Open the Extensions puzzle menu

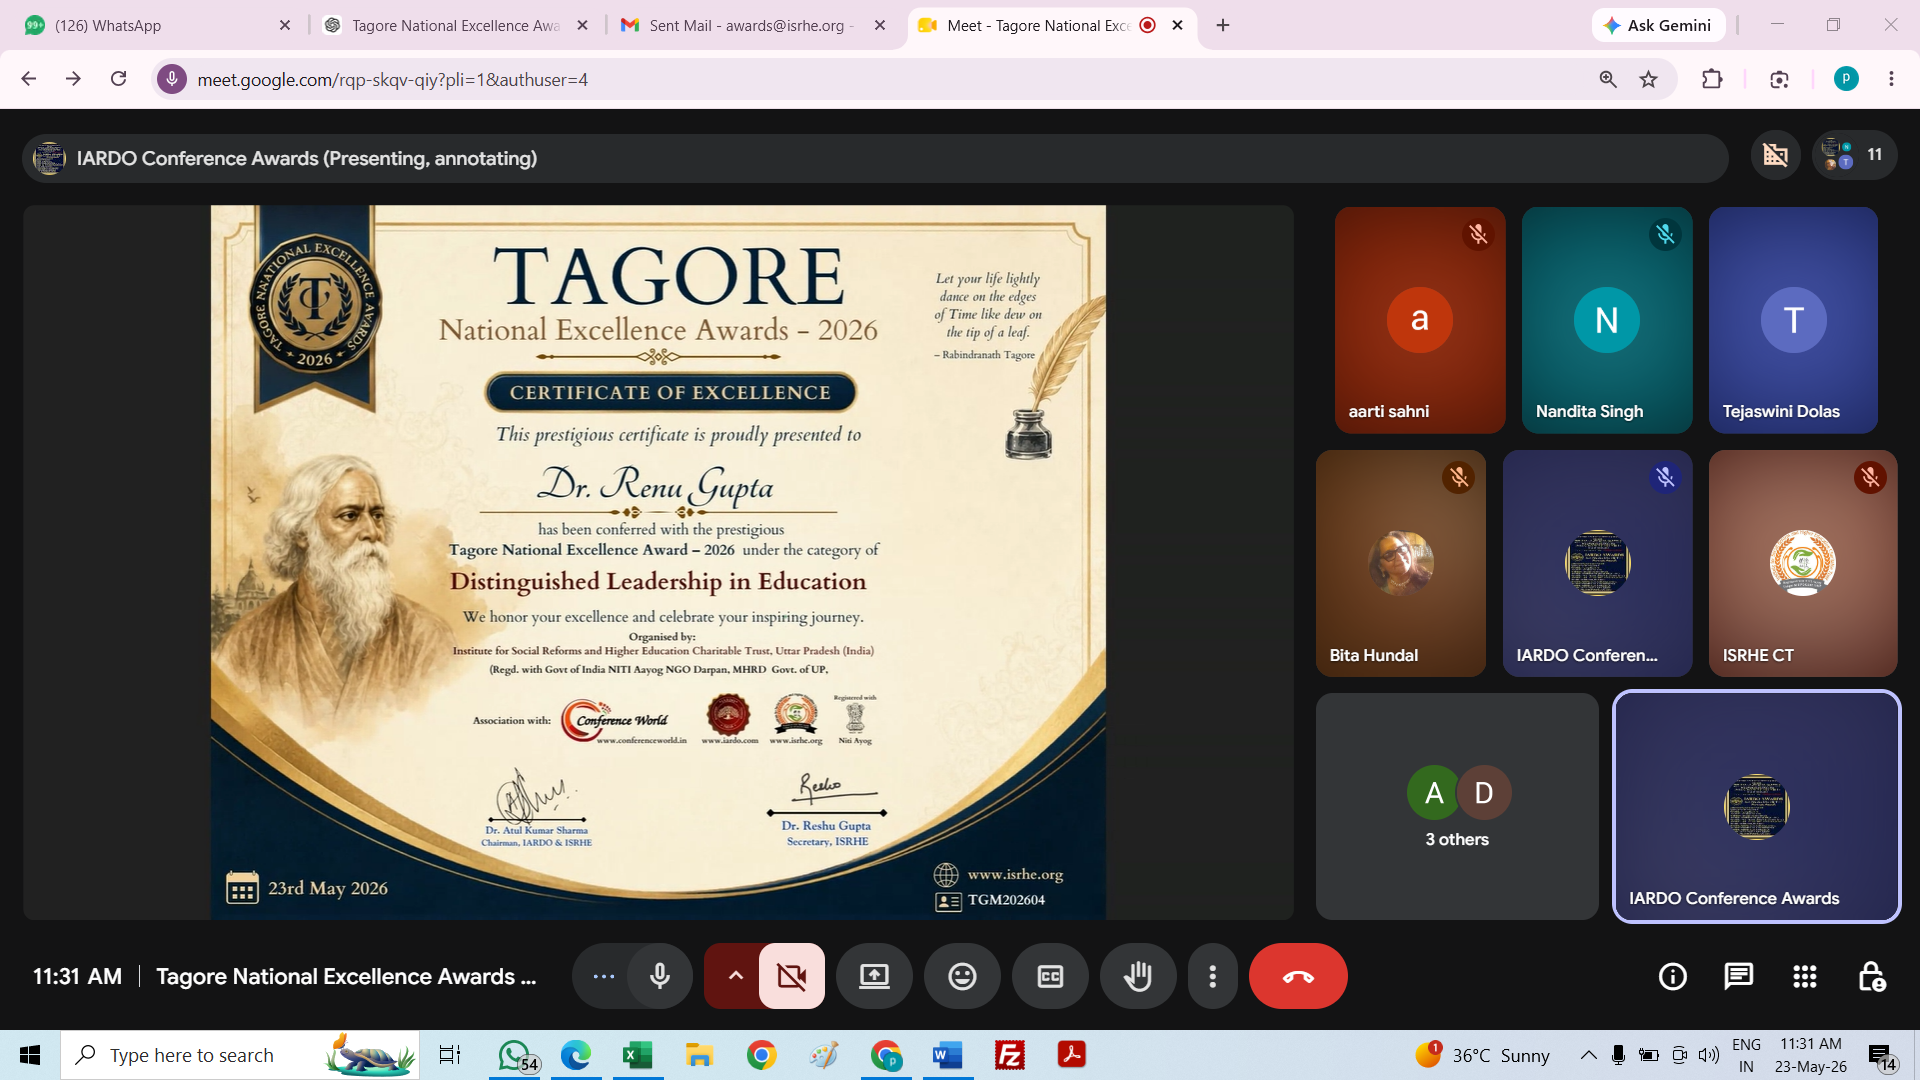[1712, 79]
